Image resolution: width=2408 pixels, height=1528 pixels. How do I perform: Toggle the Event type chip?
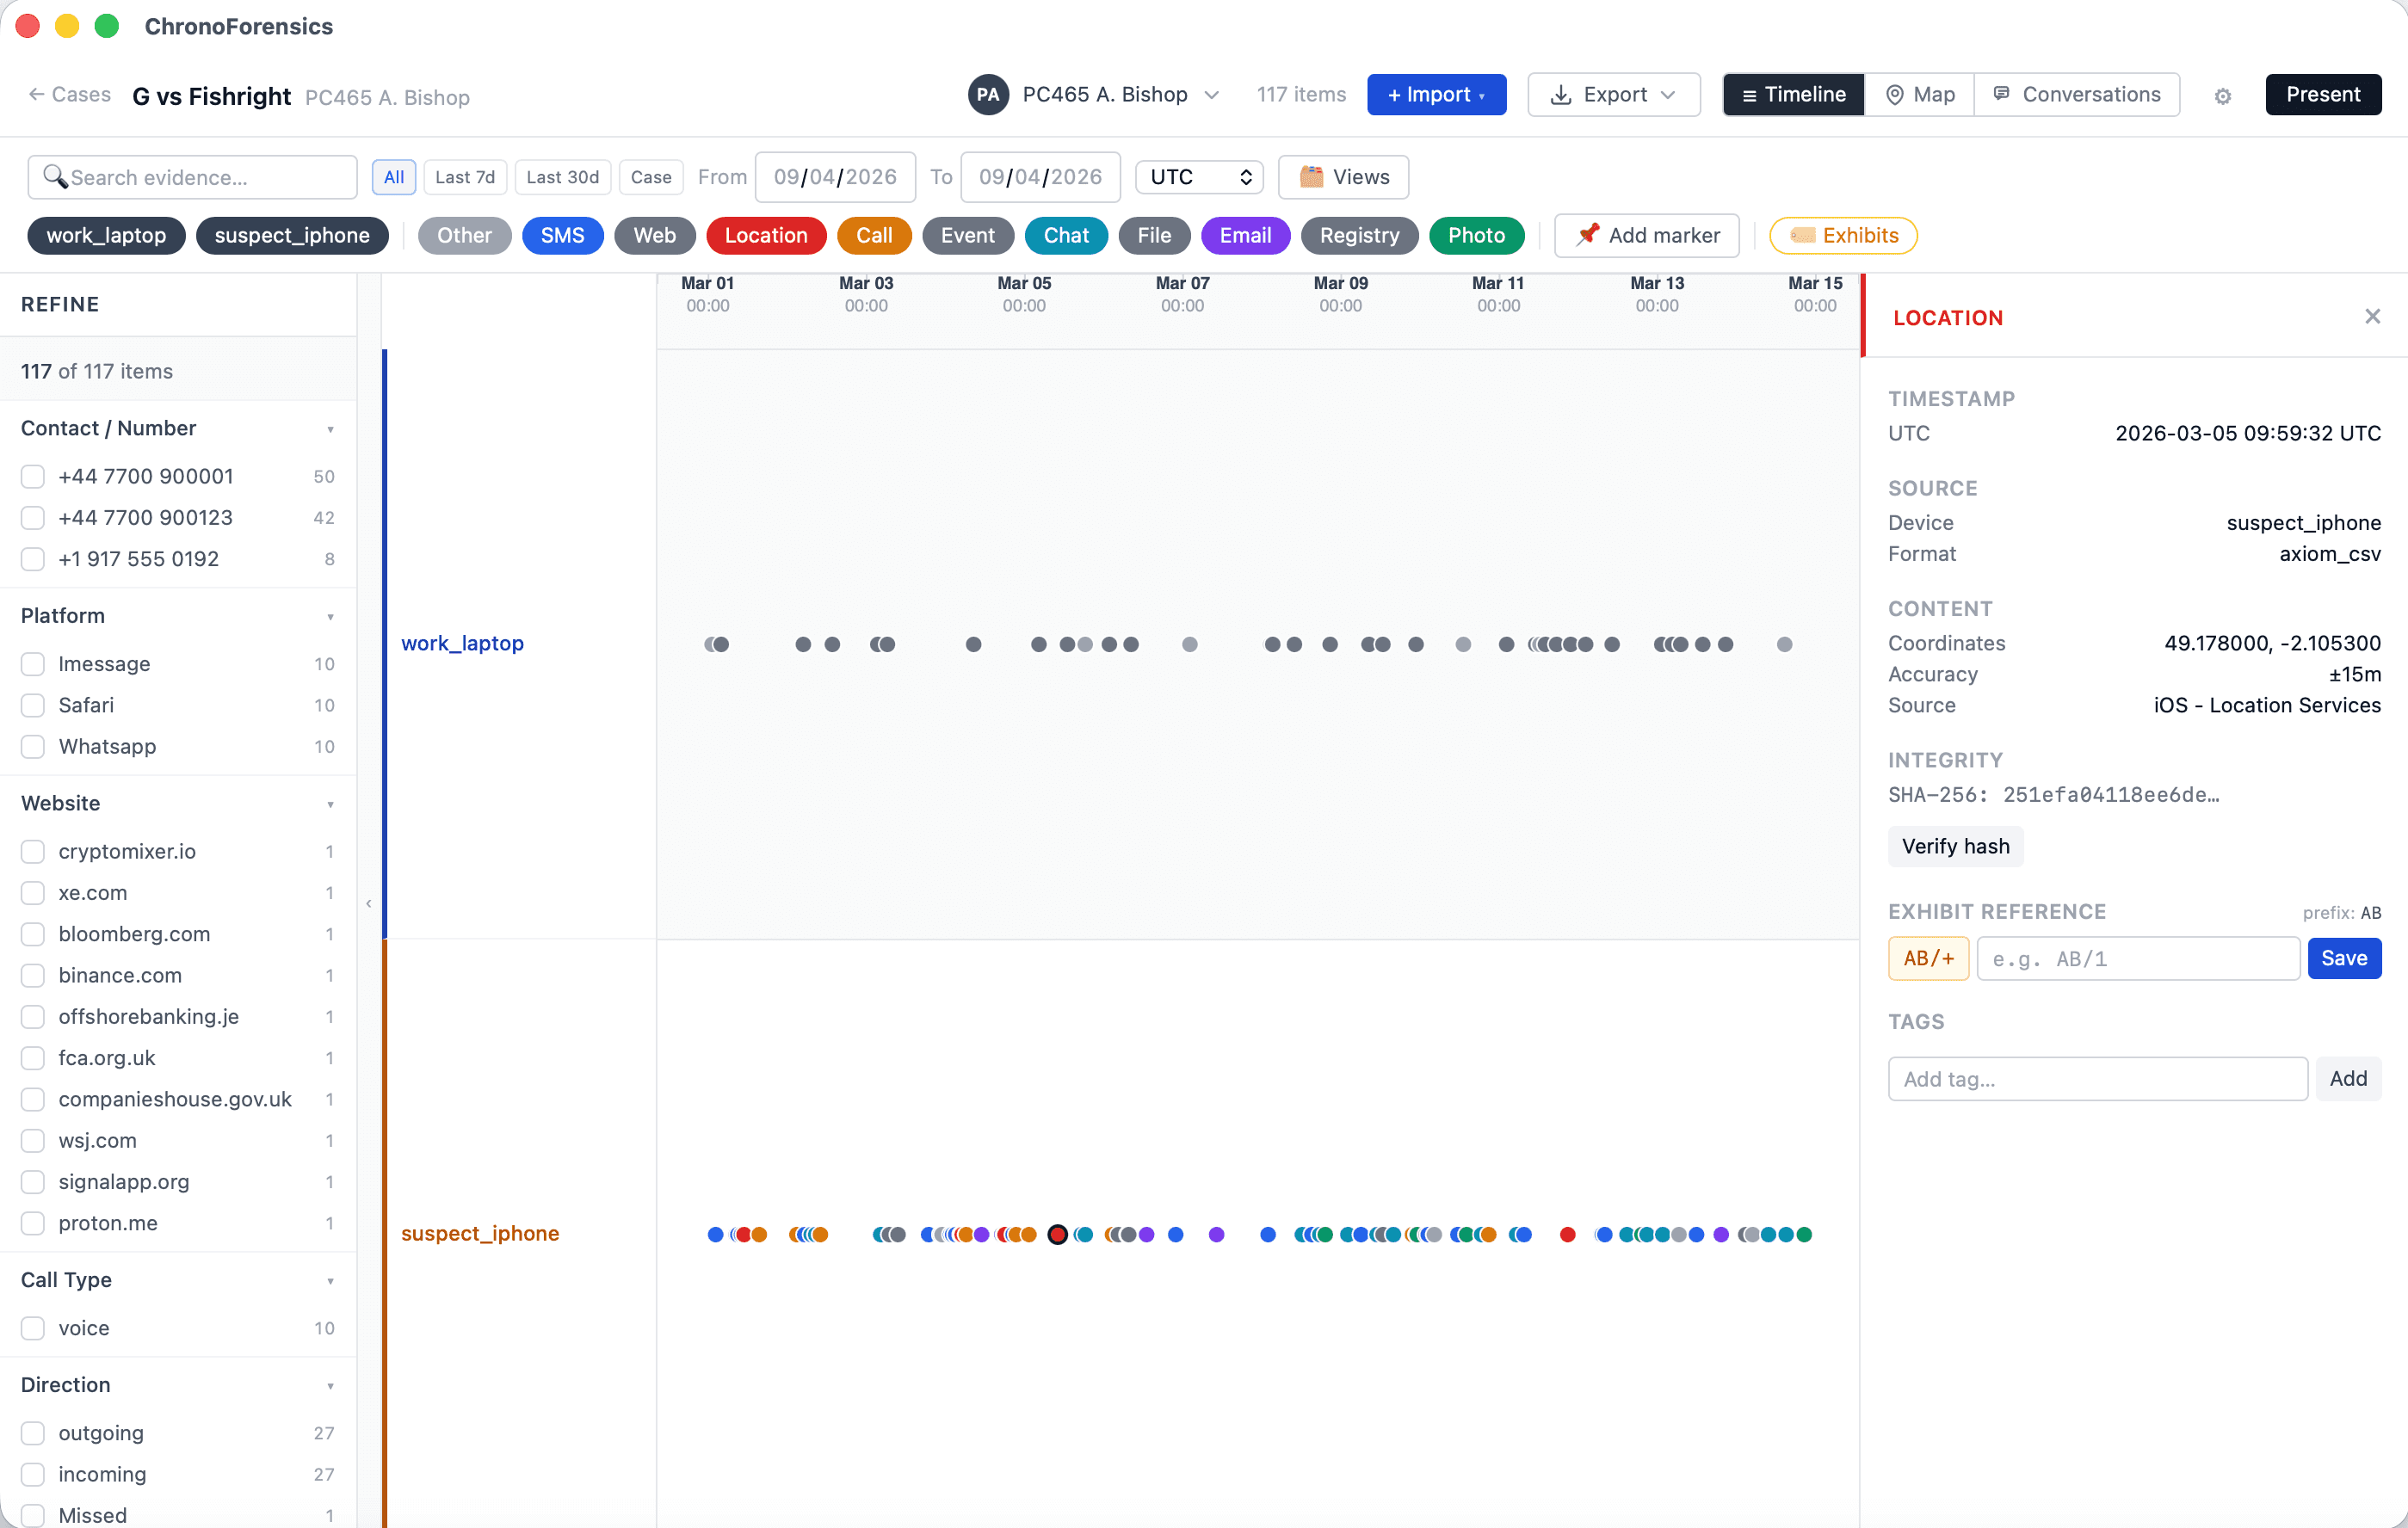[967, 235]
